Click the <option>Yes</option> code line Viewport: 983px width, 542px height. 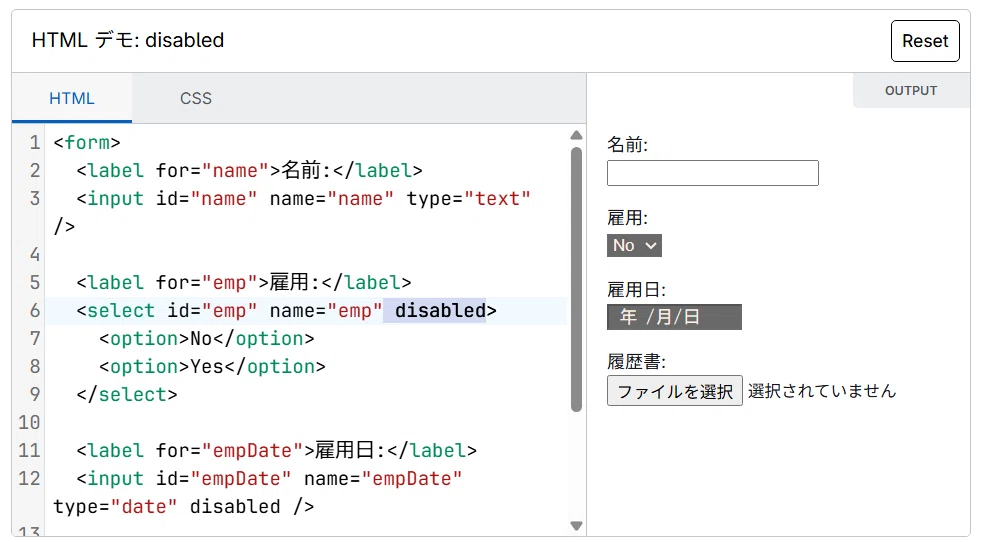point(212,367)
